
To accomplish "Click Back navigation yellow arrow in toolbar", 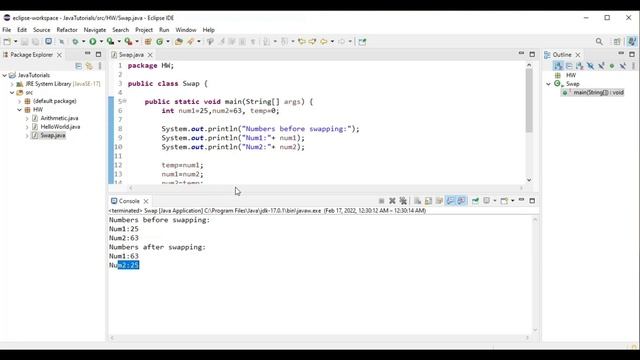I will [x=324, y=42].
